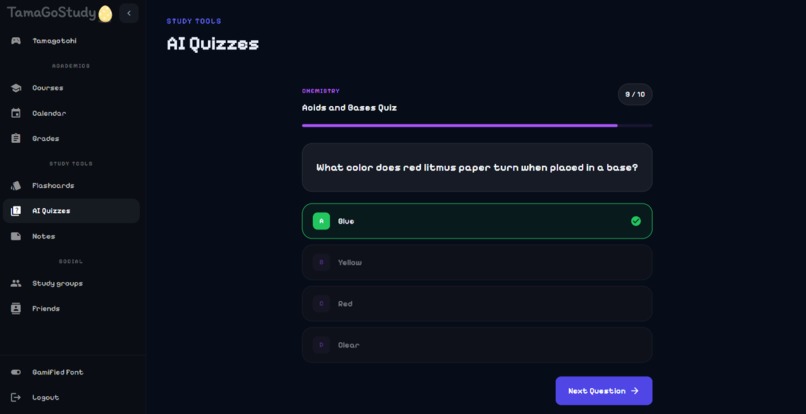Click the Calendar icon in sidebar
Screen dimensions: 806x414
16,113
